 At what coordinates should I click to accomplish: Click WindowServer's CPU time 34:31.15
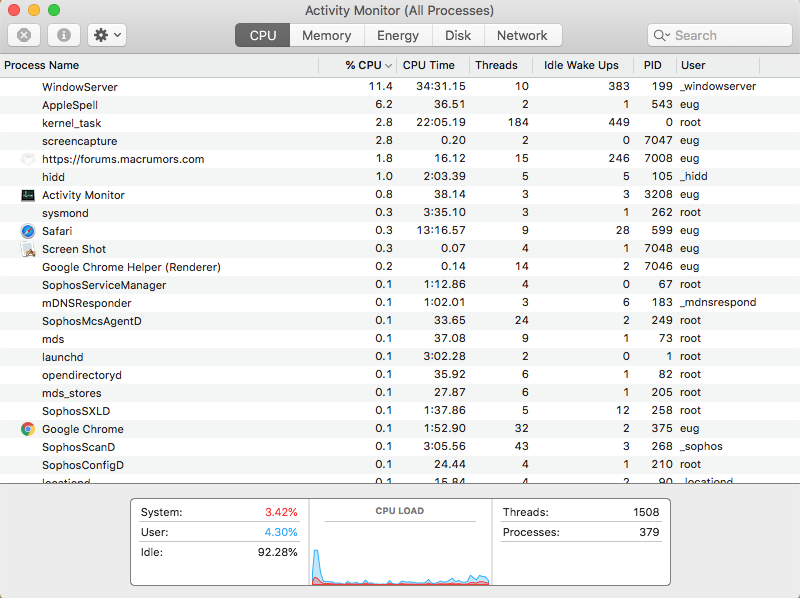coord(441,86)
